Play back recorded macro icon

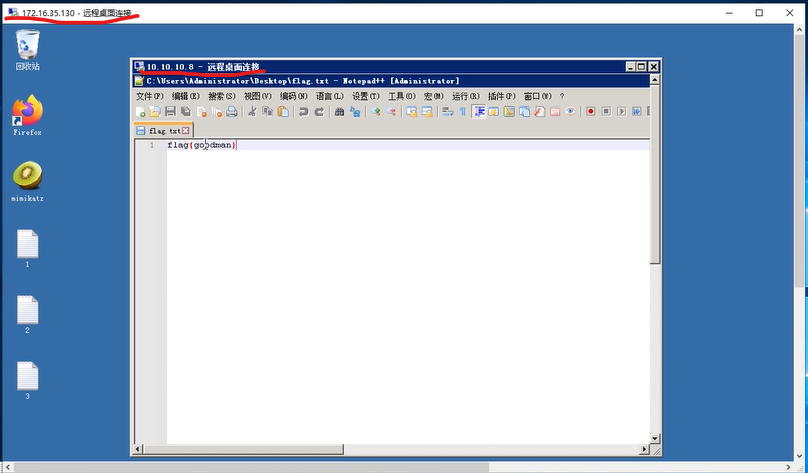(621, 111)
